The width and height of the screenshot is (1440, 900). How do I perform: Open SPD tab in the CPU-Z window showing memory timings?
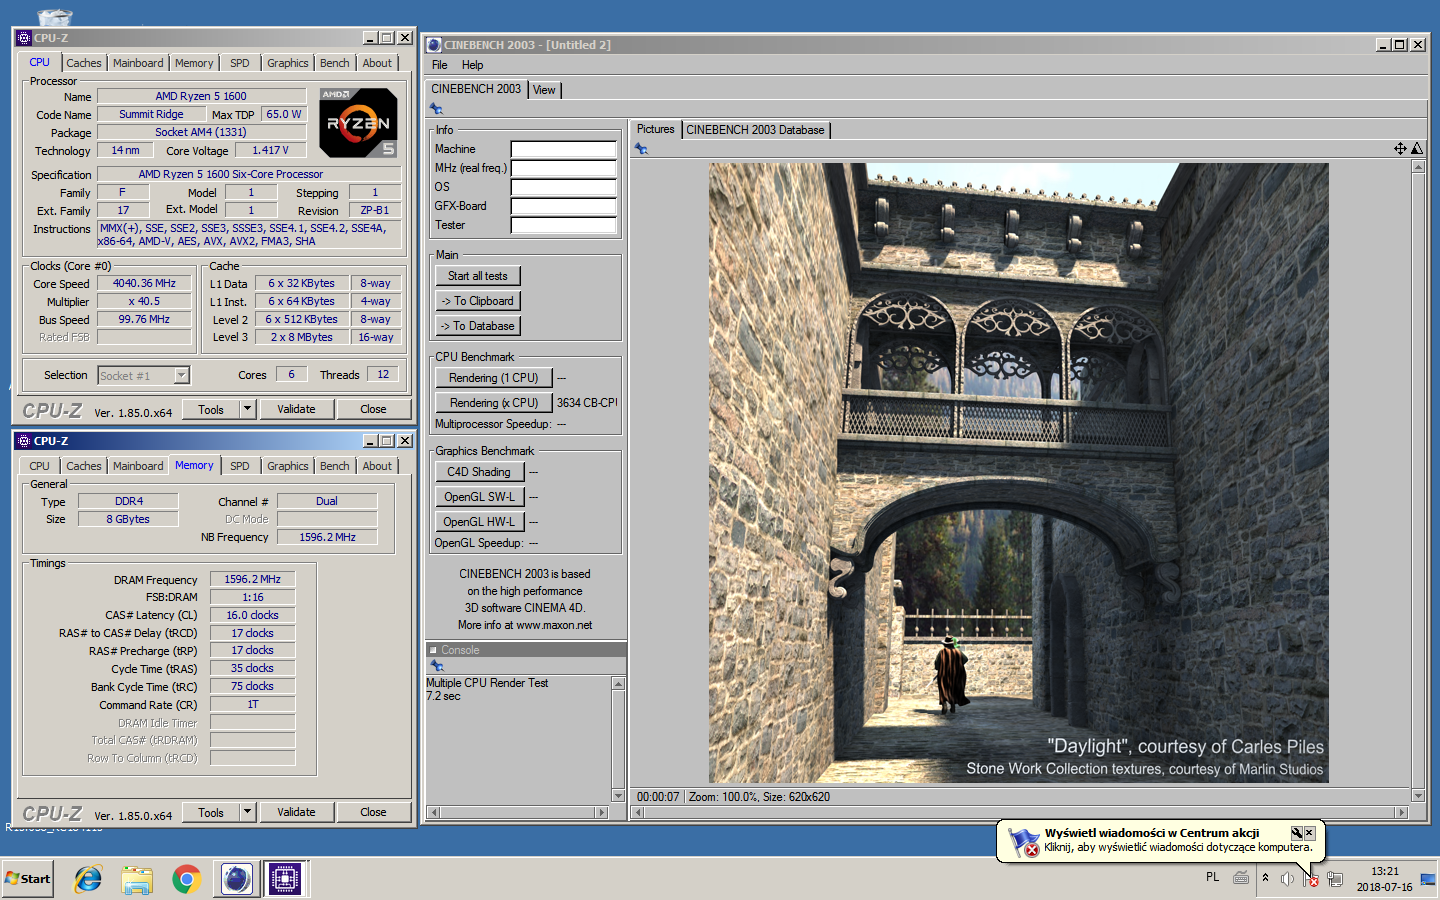point(240,466)
